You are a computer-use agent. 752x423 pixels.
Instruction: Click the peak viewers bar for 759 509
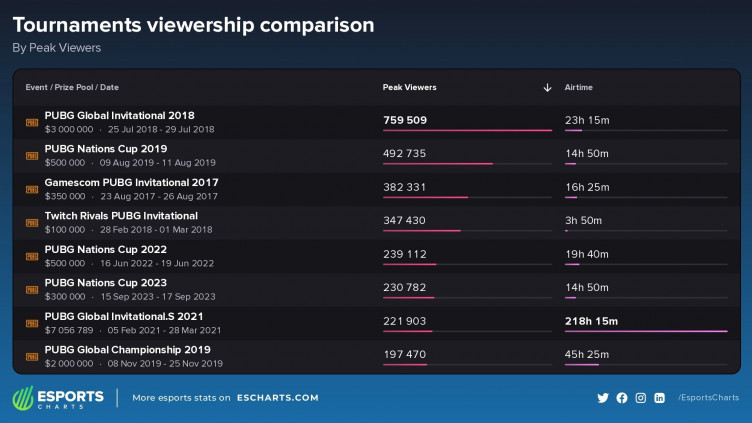point(467,130)
